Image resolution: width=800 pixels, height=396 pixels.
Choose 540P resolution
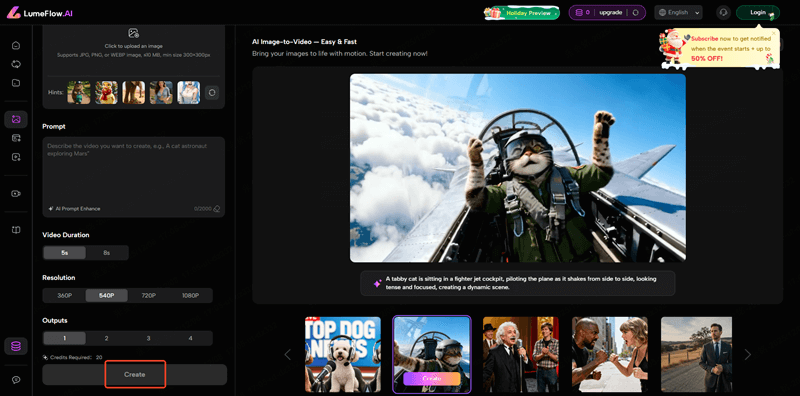pyautogui.click(x=107, y=295)
